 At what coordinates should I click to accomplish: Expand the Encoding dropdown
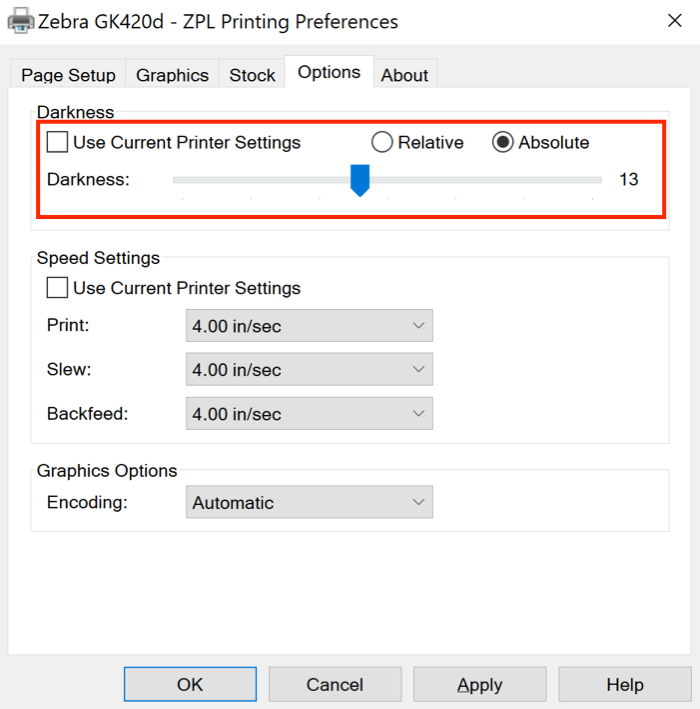(309, 503)
